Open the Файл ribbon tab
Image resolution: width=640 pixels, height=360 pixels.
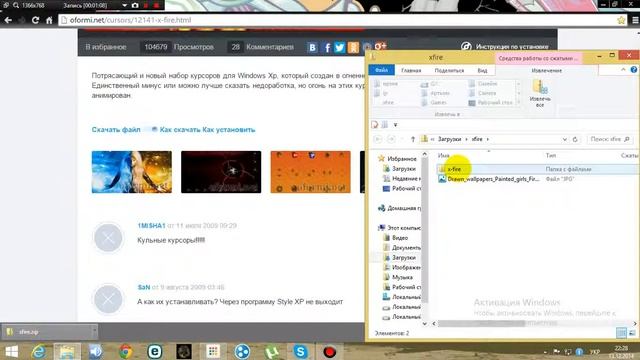point(381,70)
